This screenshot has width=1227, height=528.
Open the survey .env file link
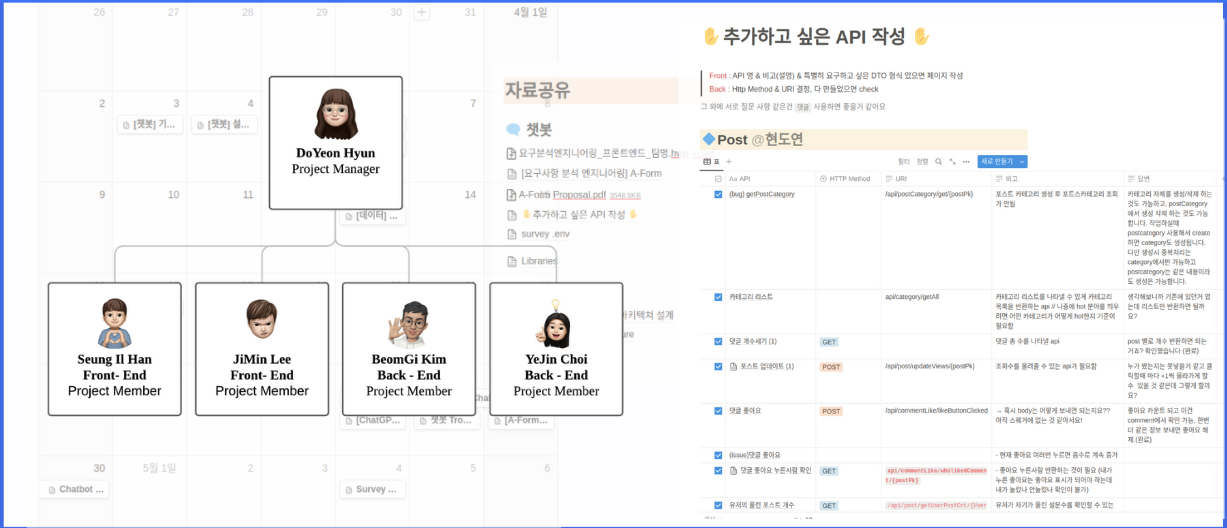click(544, 234)
